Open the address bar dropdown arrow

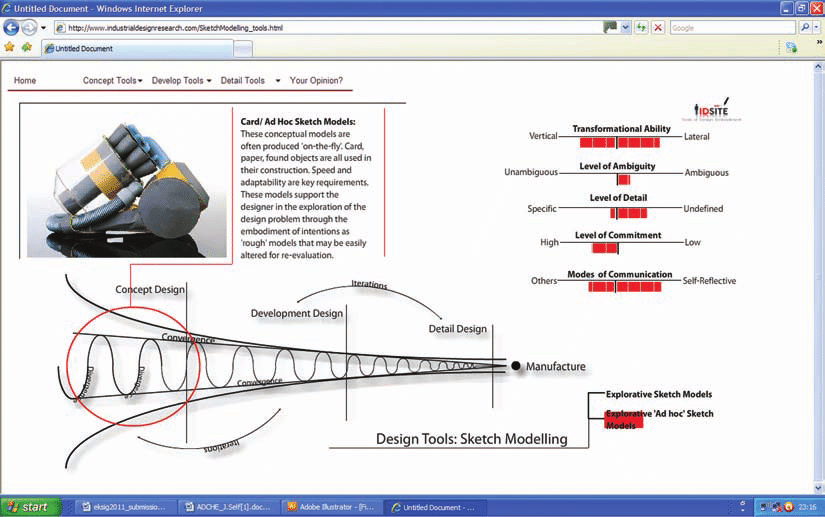coord(625,28)
